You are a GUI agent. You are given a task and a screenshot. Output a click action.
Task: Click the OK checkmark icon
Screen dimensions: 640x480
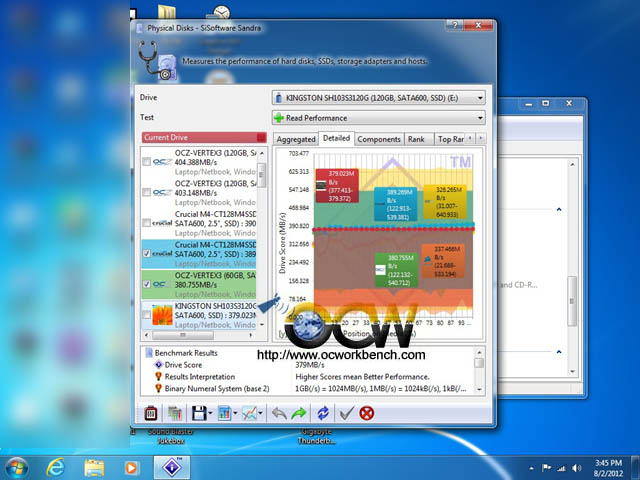tap(347, 413)
